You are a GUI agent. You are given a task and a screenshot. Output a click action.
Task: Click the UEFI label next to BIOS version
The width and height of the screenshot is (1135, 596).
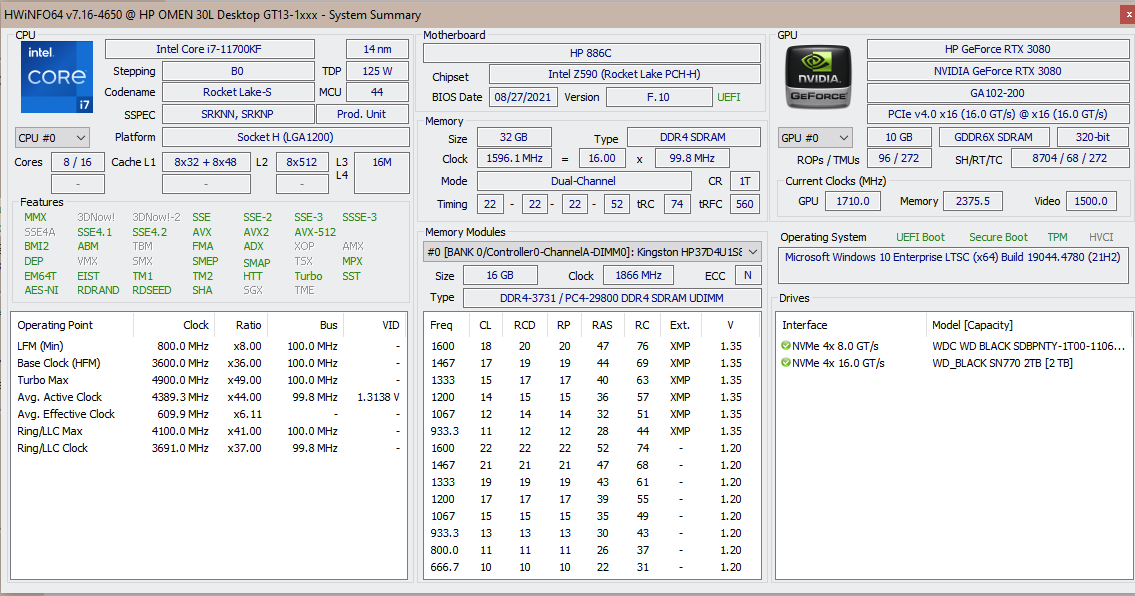[729, 97]
